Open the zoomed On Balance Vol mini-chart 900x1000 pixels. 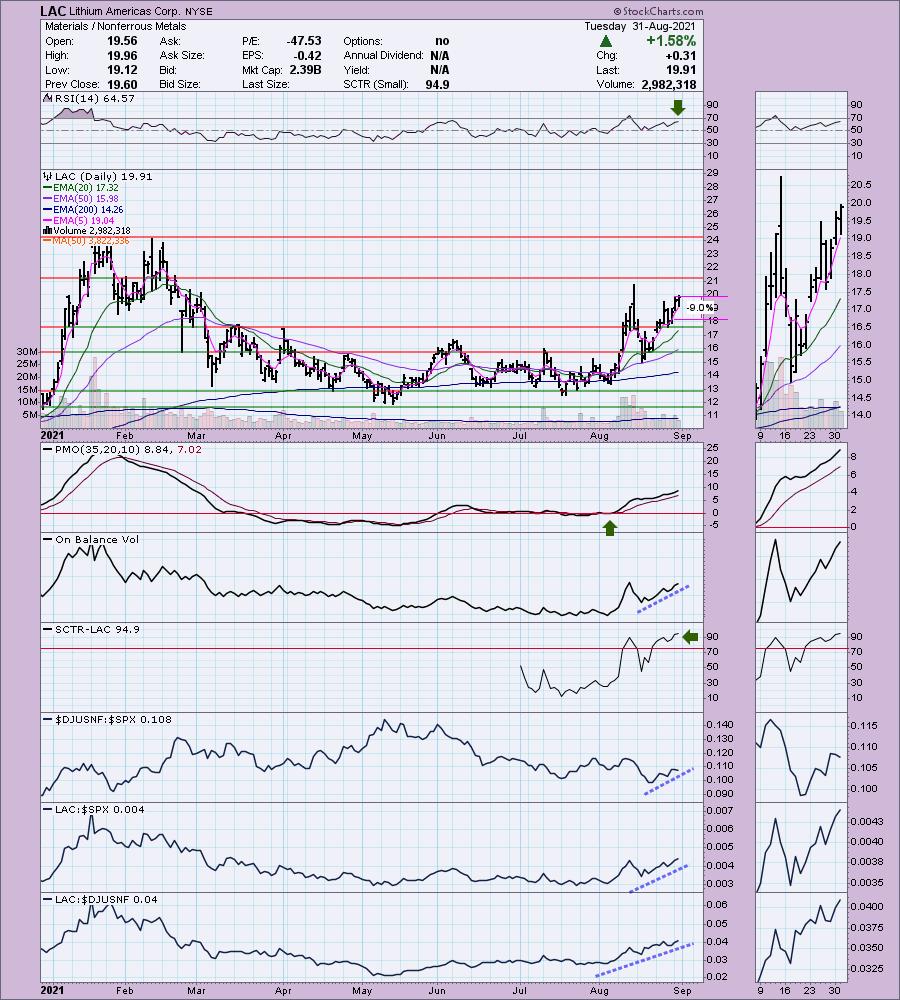[801, 578]
